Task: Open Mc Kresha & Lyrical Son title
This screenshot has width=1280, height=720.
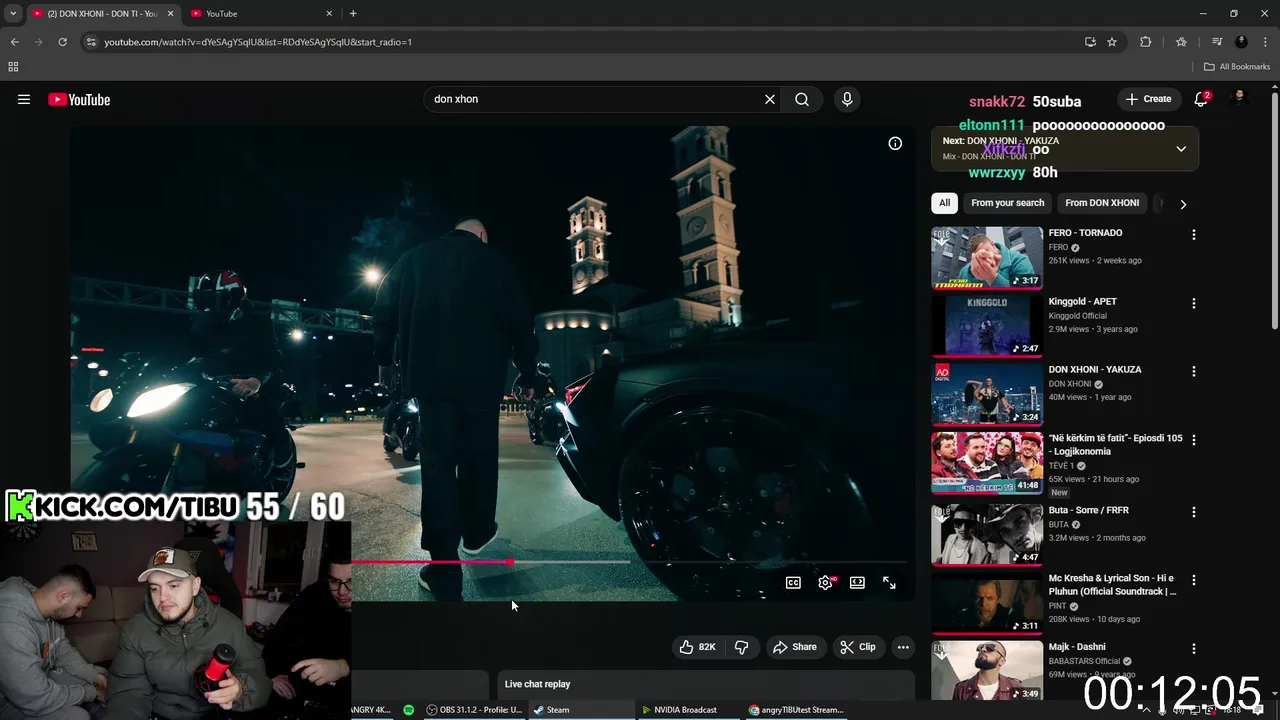Action: click(x=1112, y=585)
